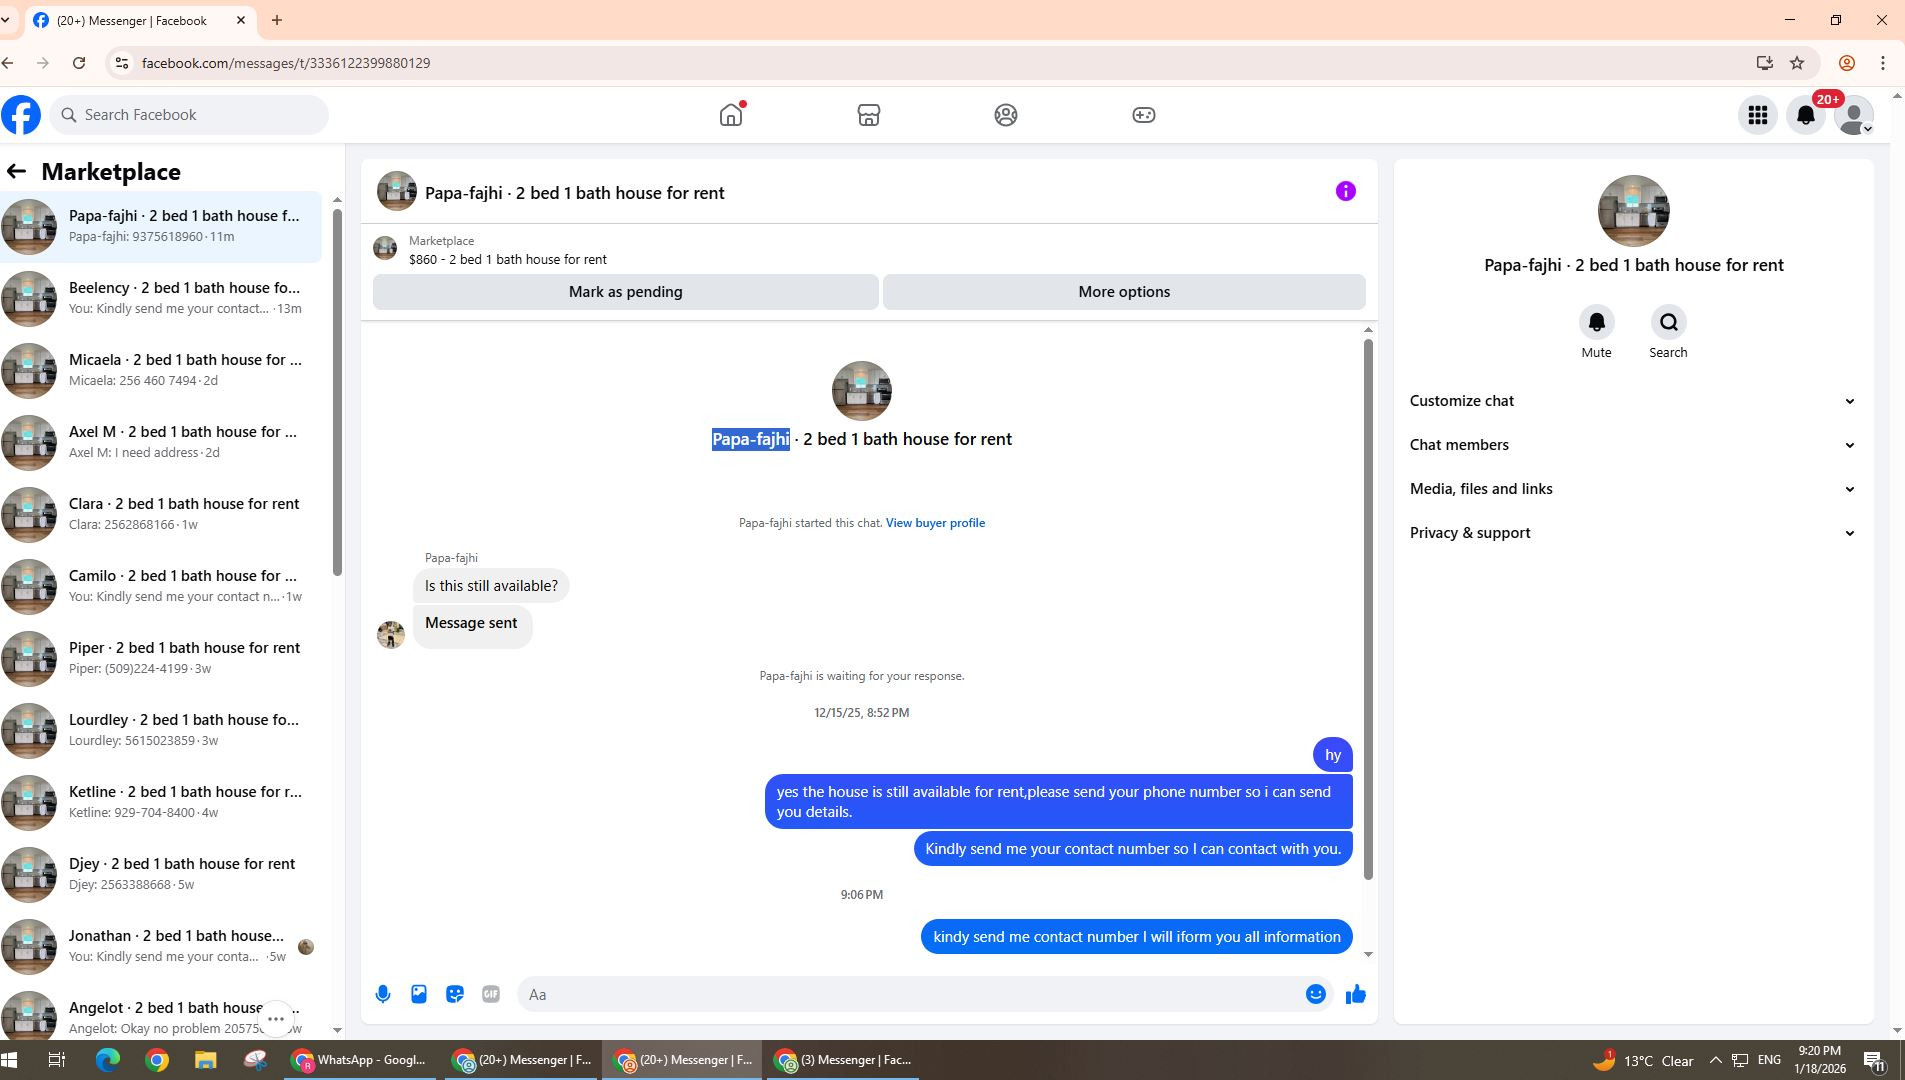Open the WhatsApp Chrome window in taskbar

(358, 1060)
